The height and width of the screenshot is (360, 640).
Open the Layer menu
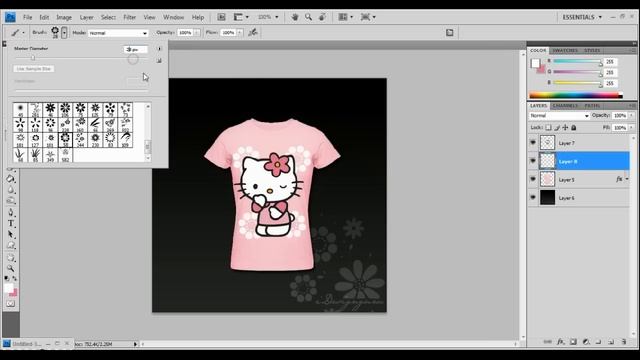(x=86, y=17)
